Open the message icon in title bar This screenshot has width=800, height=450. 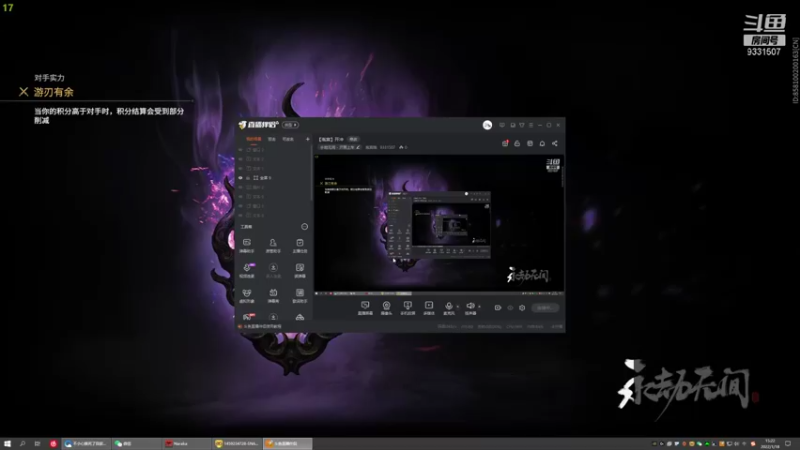pyautogui.click(x=502, y=125)
